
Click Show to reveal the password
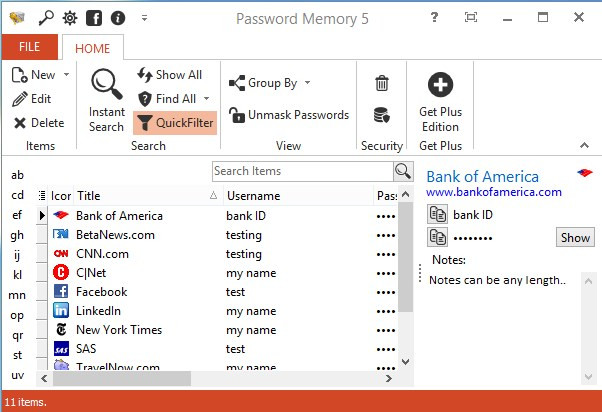[x=575, y=238]
